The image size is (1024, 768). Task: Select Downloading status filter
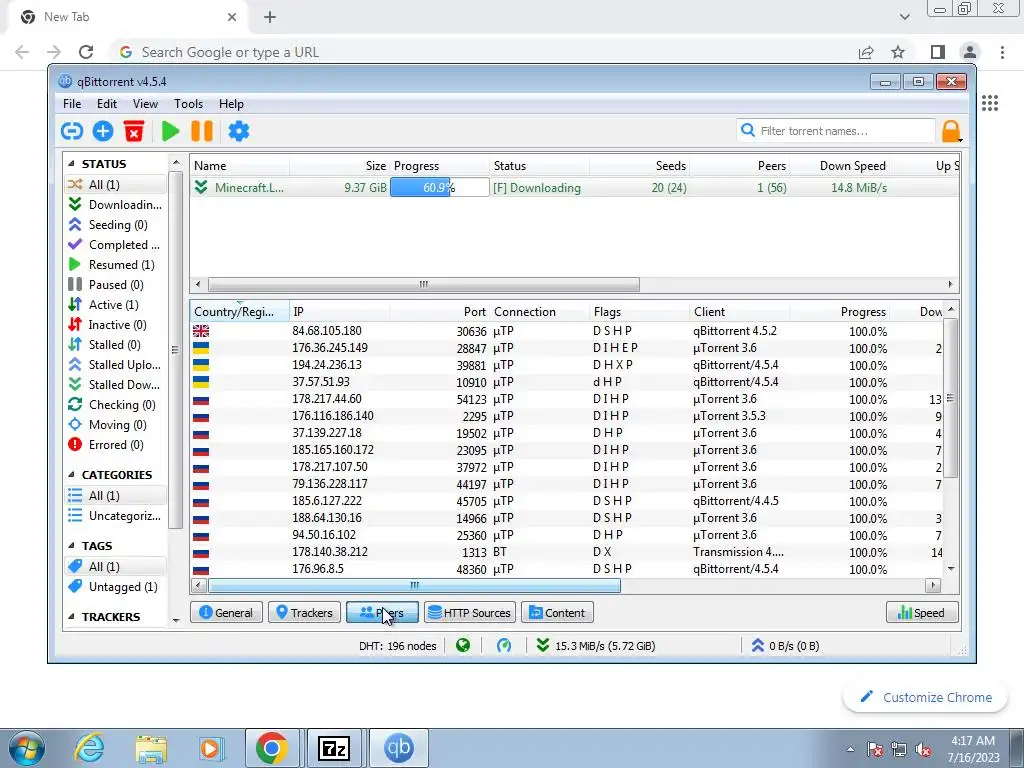point(116,205)
